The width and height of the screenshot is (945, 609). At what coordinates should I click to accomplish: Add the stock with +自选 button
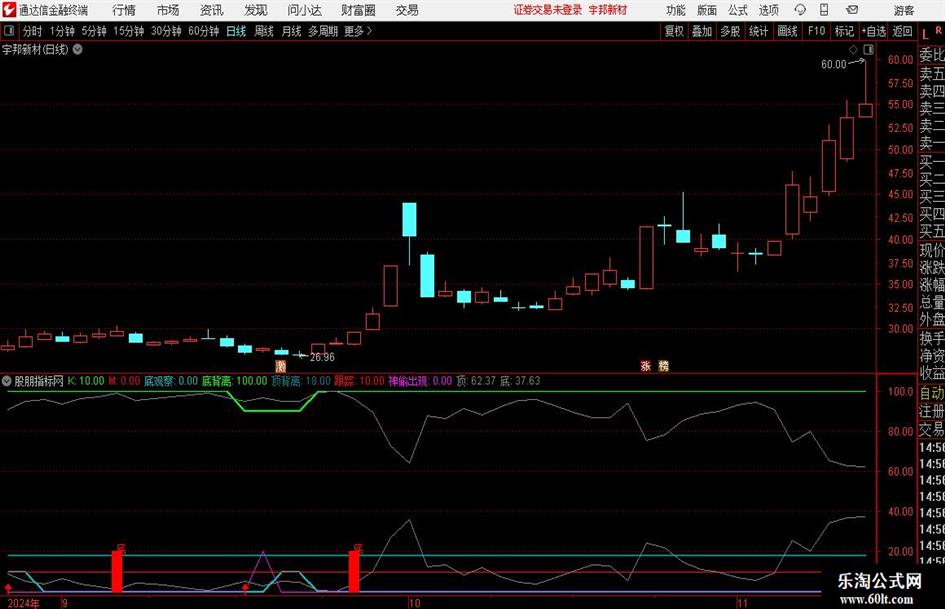pos(874,31)
